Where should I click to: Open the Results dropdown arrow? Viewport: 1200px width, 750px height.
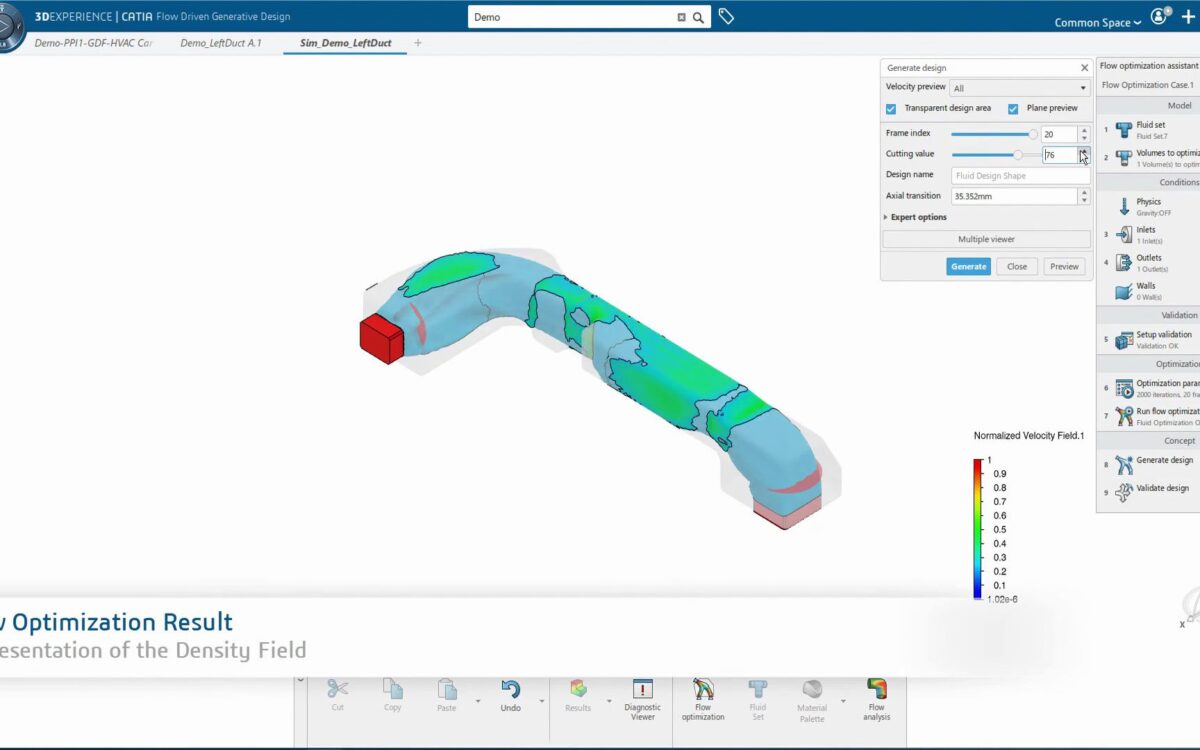(x=609, y=701)
